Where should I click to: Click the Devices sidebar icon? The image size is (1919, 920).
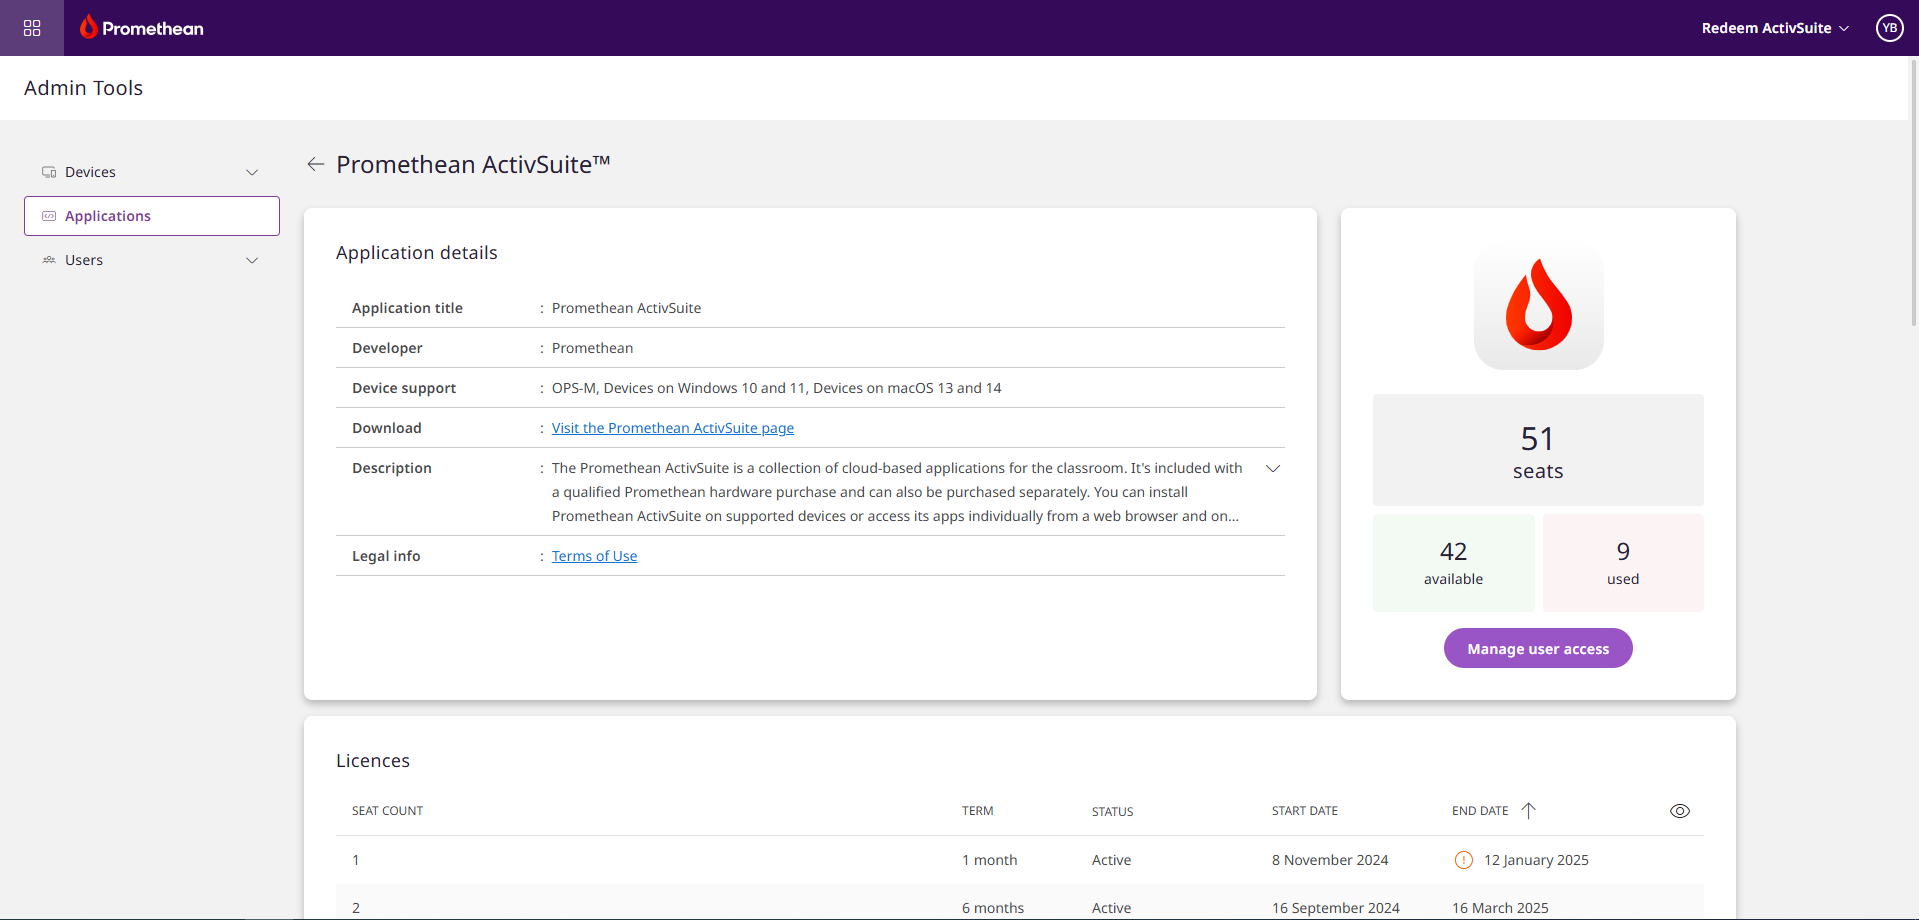[x=49, y=172]
